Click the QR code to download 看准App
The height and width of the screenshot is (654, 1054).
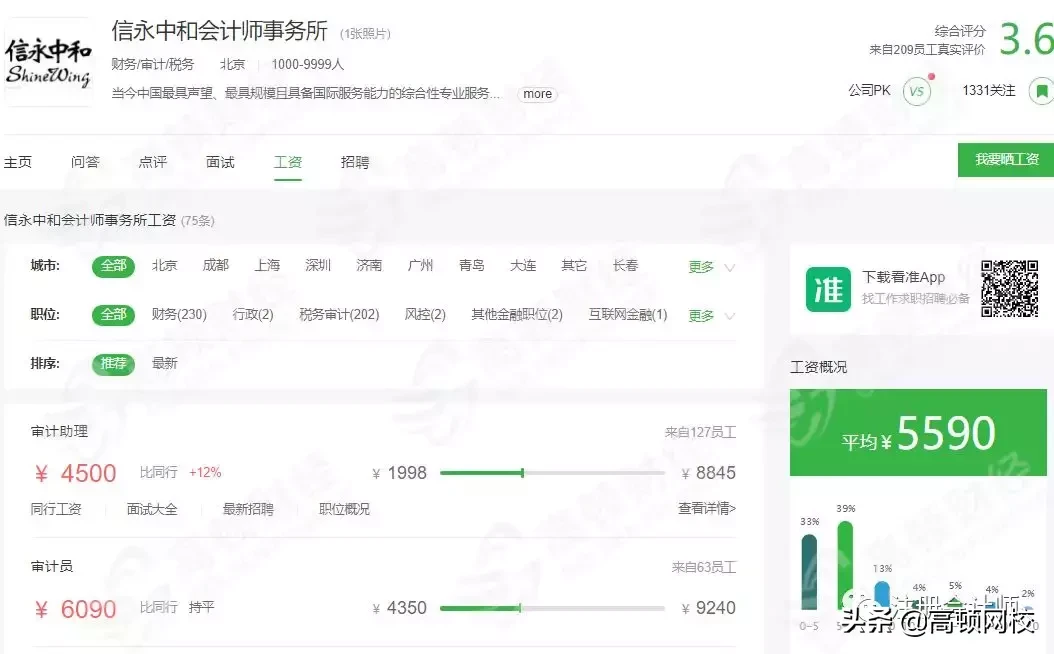1011,290
